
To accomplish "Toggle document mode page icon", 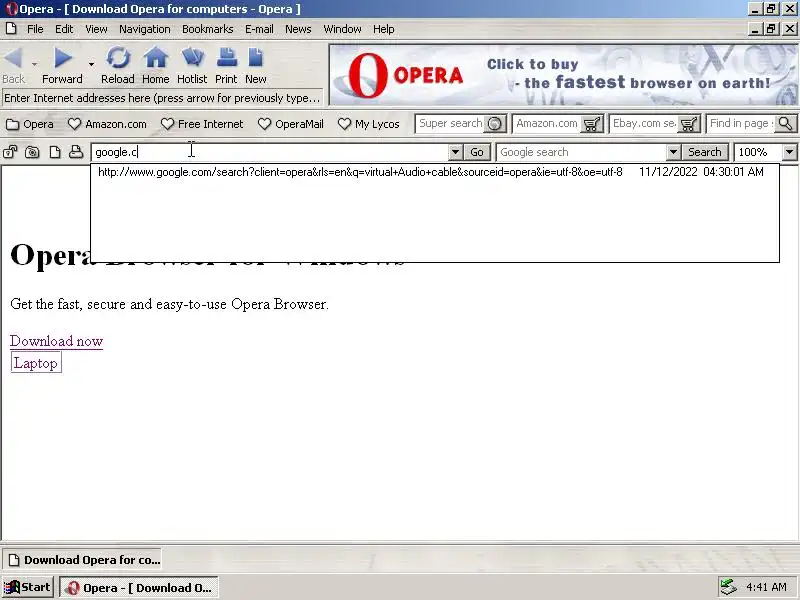I will click(55, 152).
